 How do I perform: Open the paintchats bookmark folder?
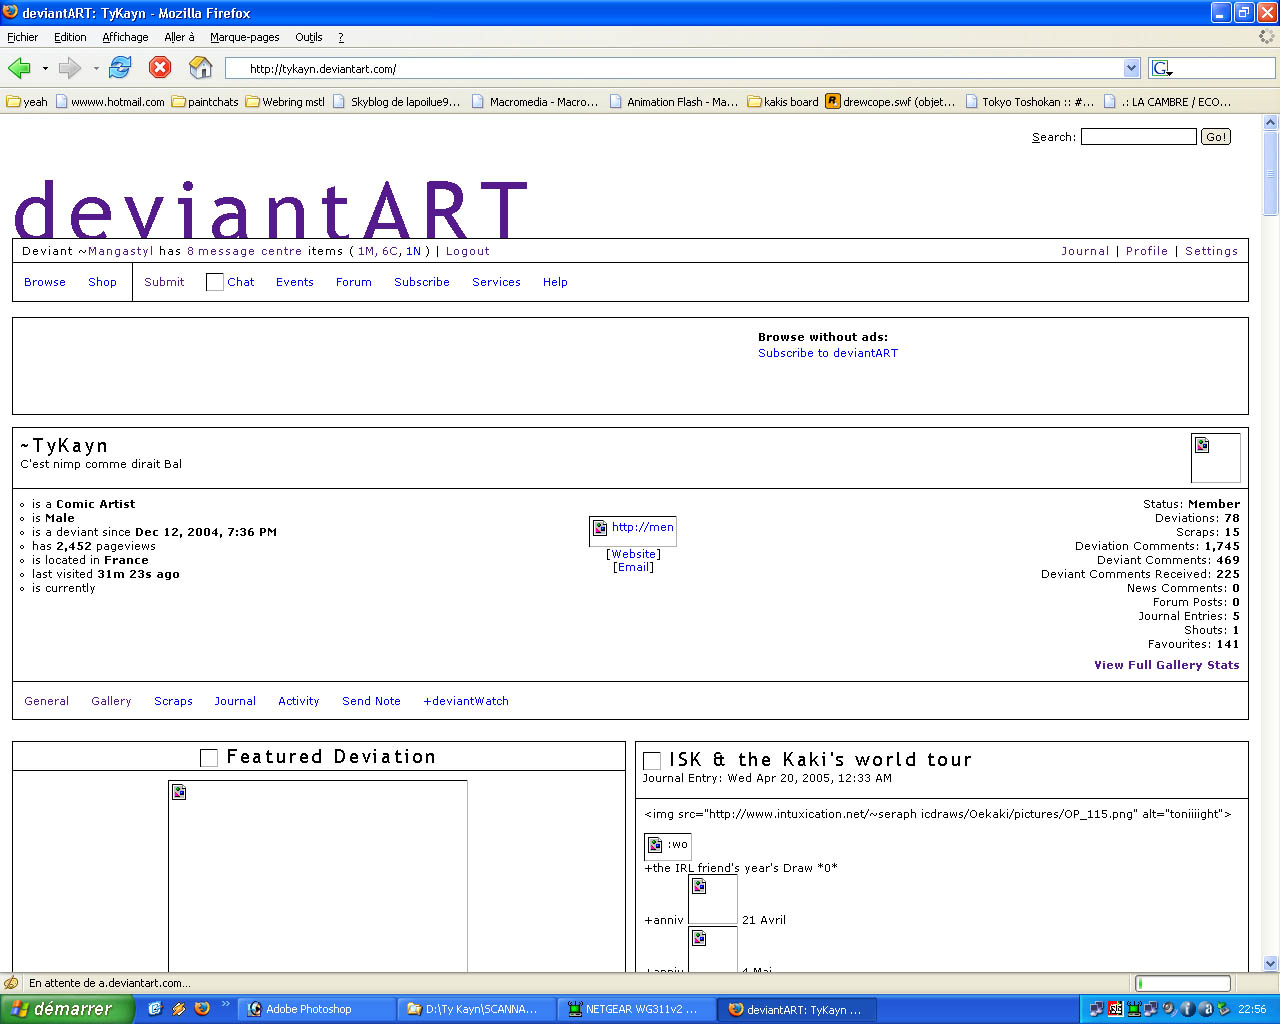pos(205,102)
